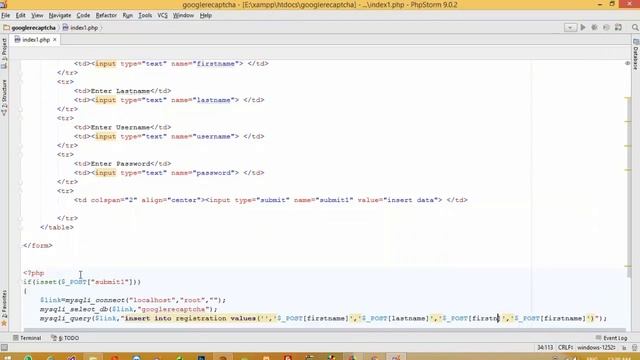Open the Run menu
640x360 pixels.
click(x=127, y=15)
